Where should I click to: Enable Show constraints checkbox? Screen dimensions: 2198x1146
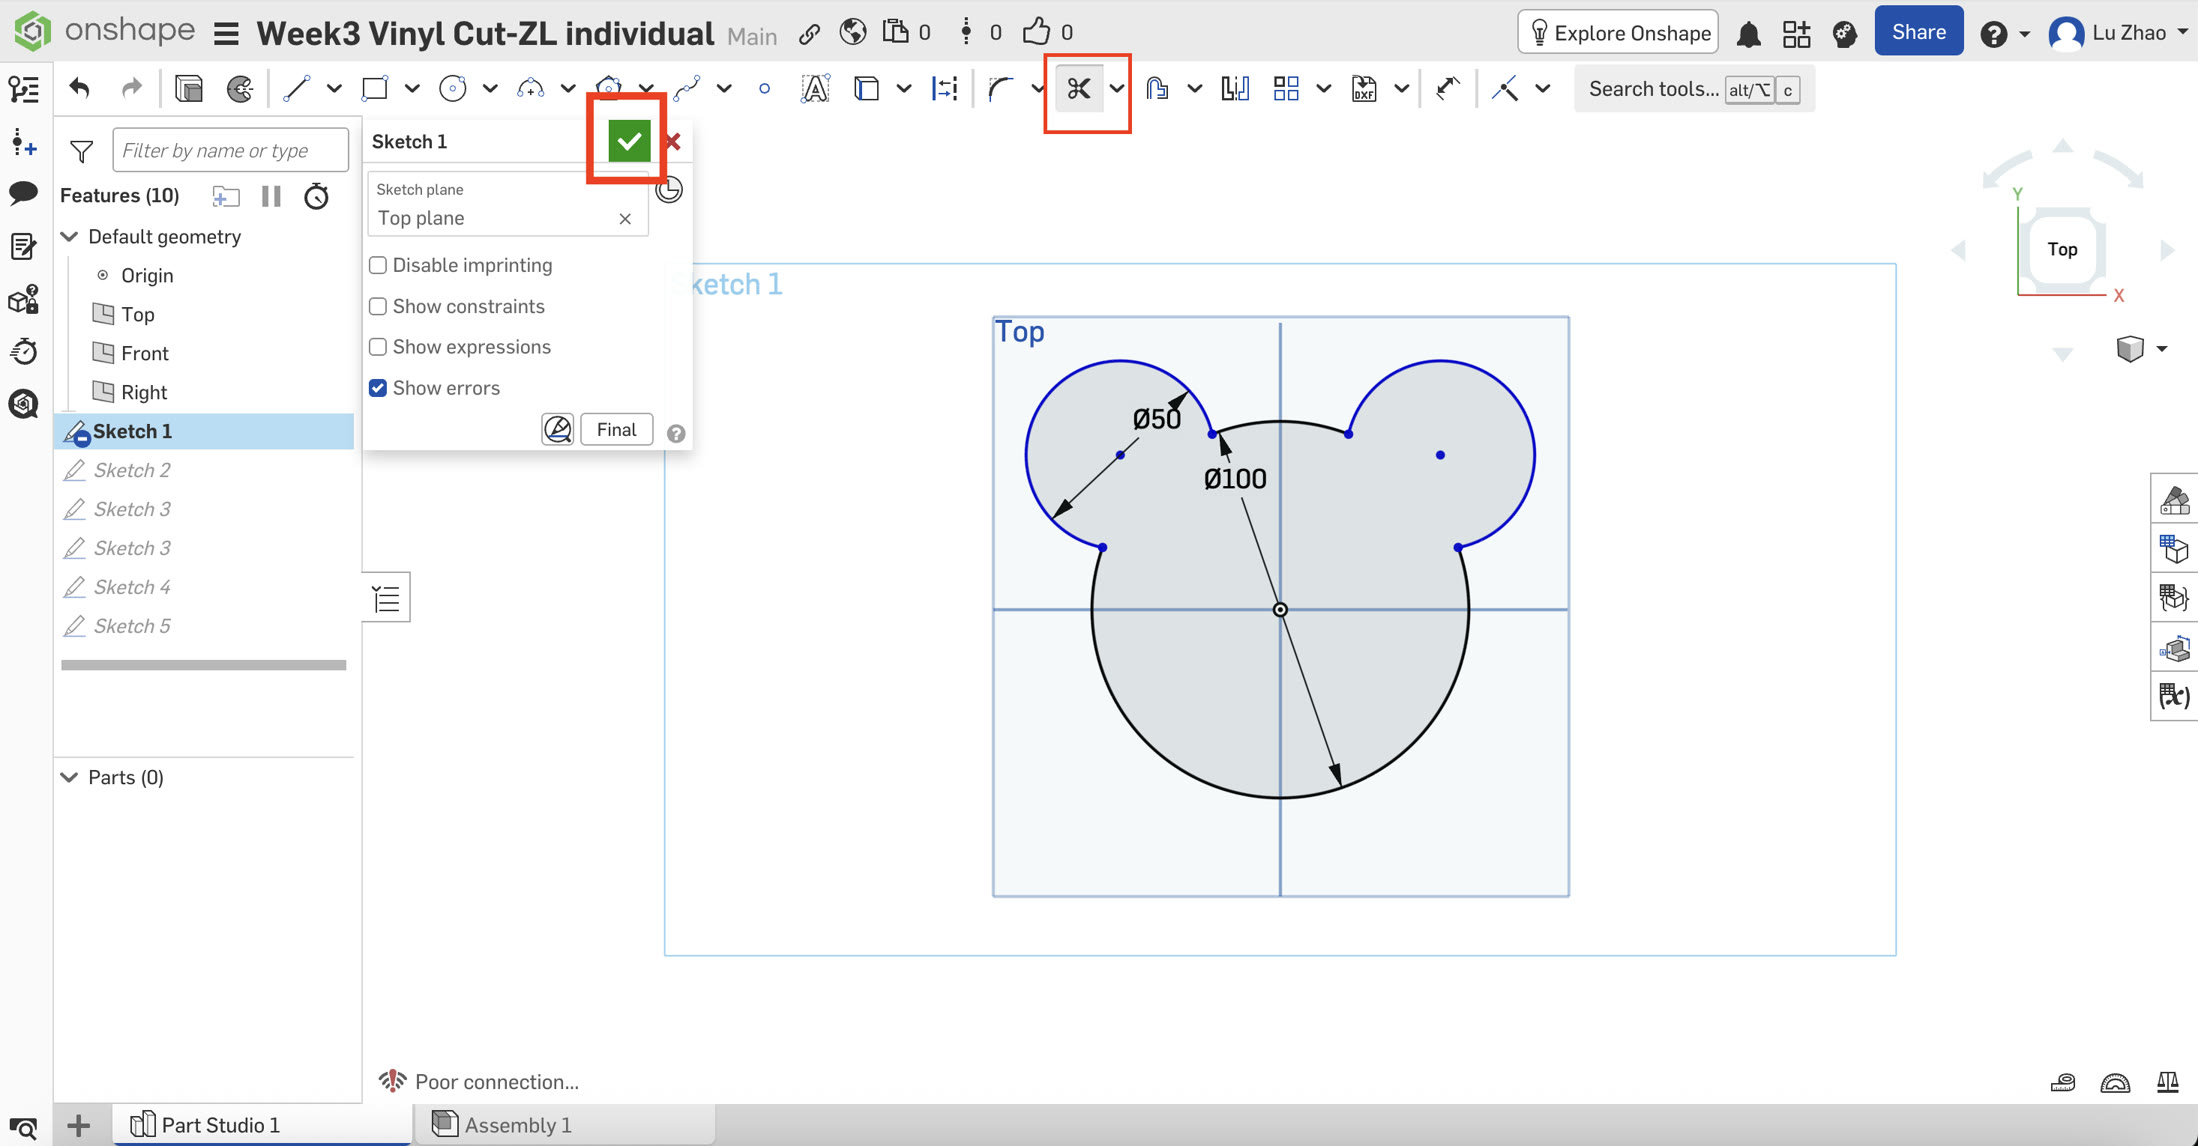(x=378, y=306)
